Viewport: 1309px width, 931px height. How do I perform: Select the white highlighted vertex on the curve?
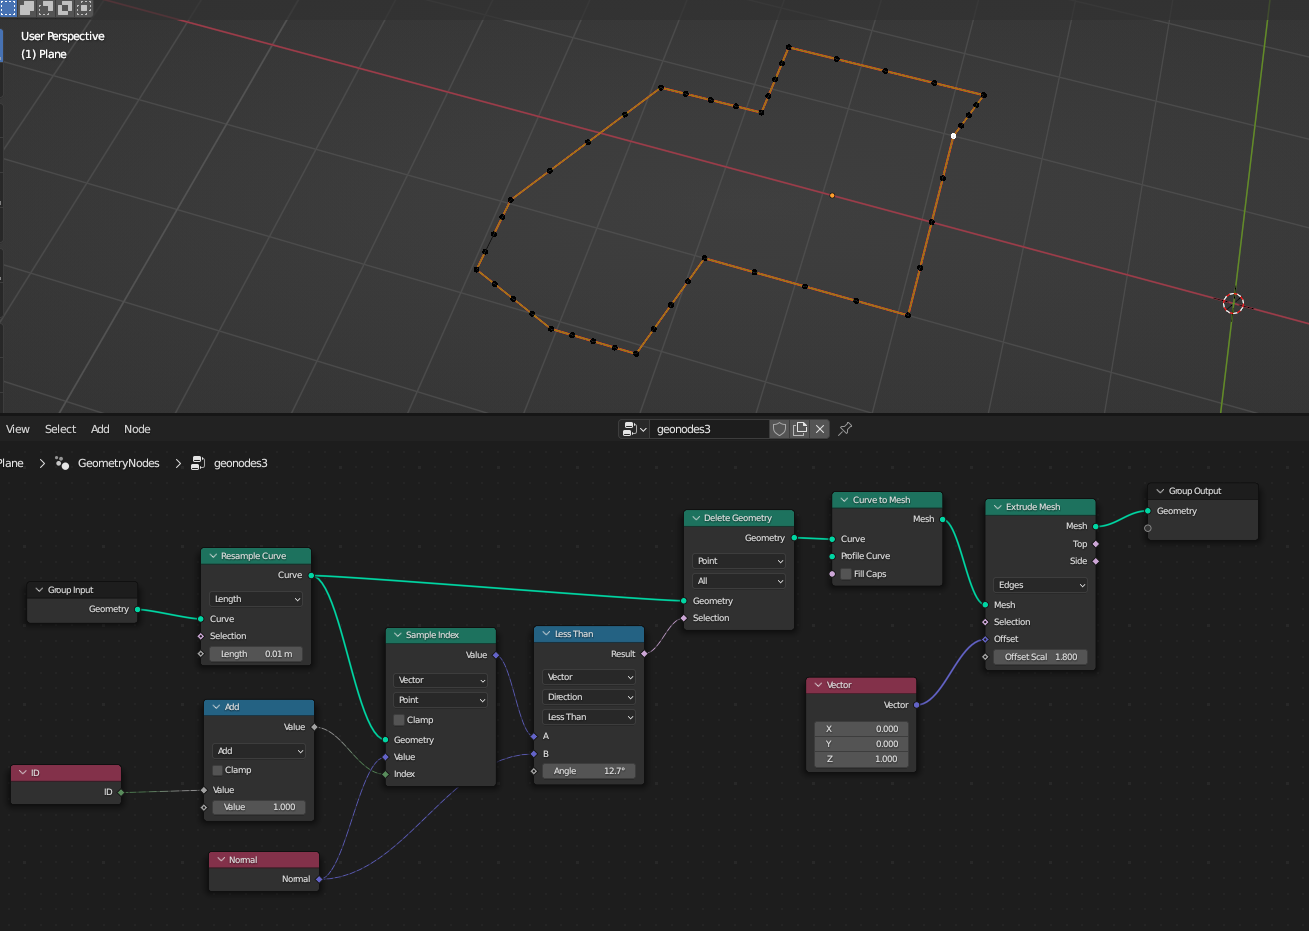pyautogui.click(x=953, y=136)
